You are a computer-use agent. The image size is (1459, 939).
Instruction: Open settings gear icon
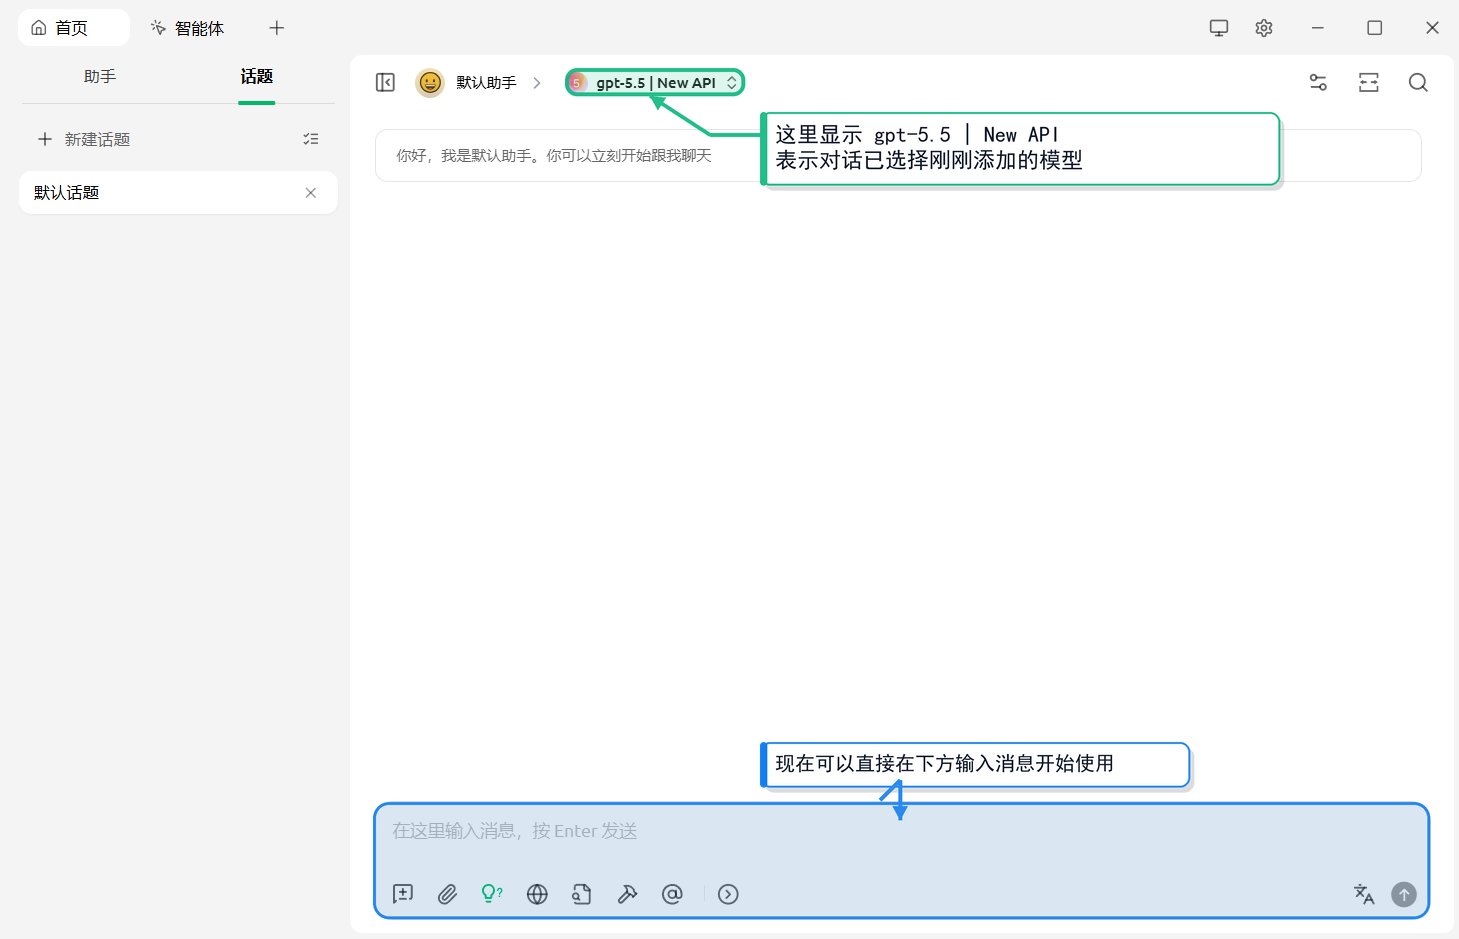click(x=1264, y=28)
